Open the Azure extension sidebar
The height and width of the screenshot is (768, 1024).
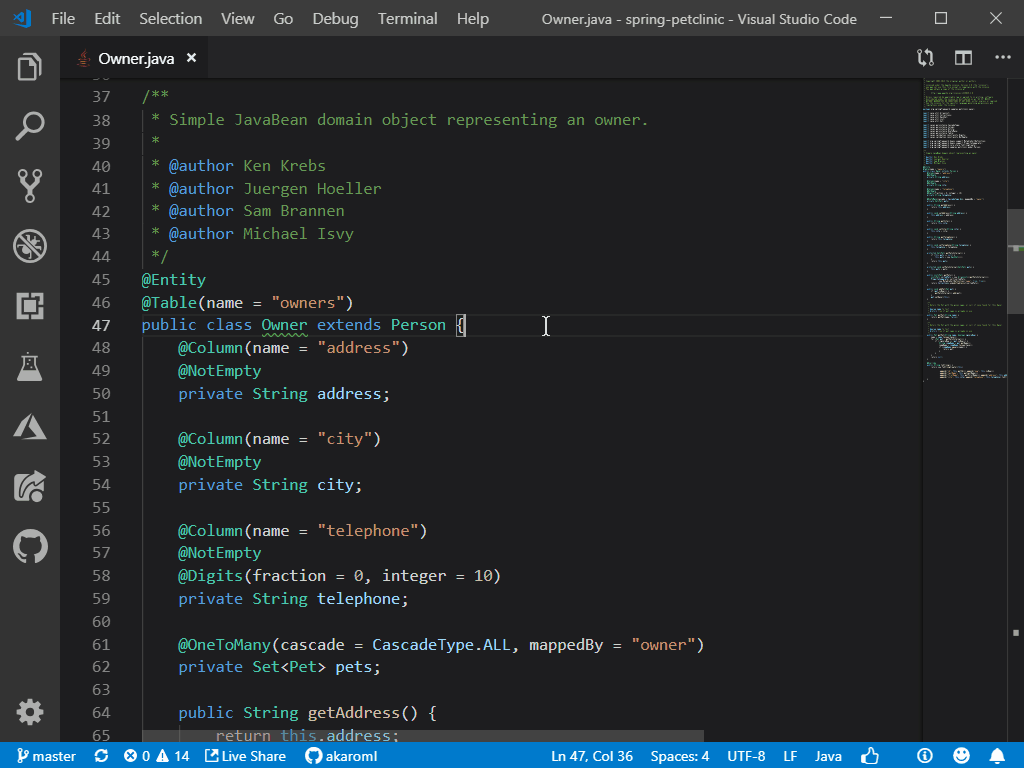click(x=30, y=427)
